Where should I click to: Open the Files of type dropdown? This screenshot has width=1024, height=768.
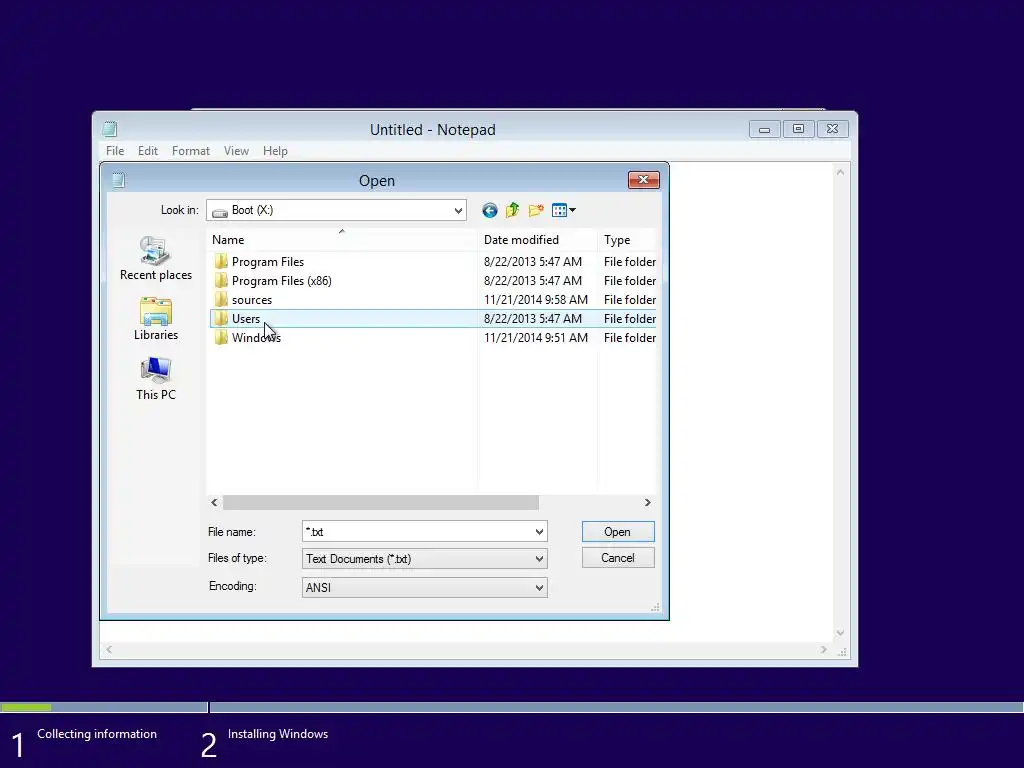[539, 559]
